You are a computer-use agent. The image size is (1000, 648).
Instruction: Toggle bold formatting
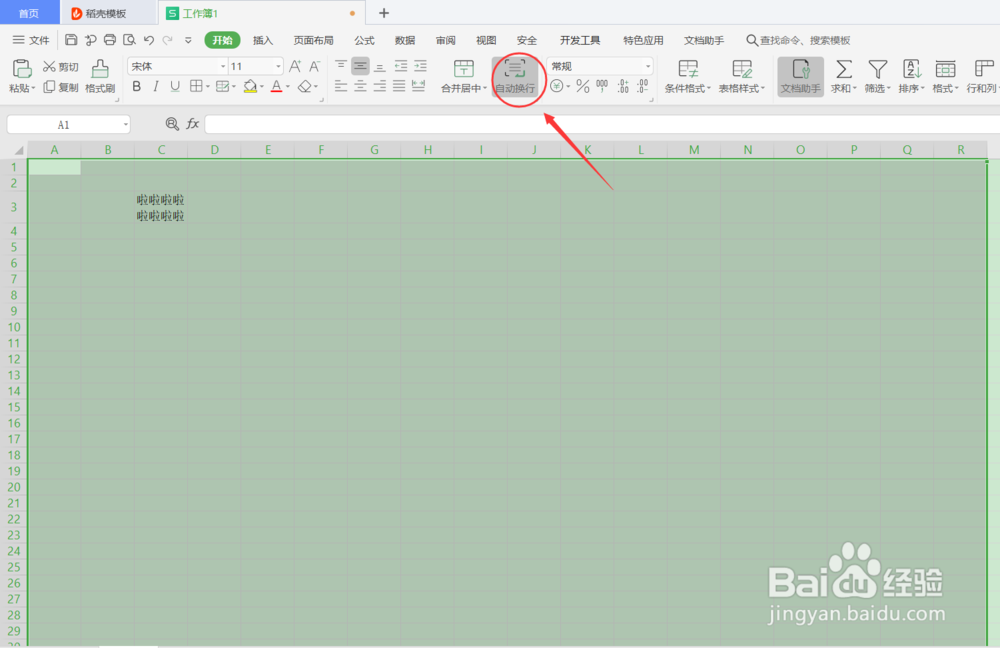tap(136, 87)
